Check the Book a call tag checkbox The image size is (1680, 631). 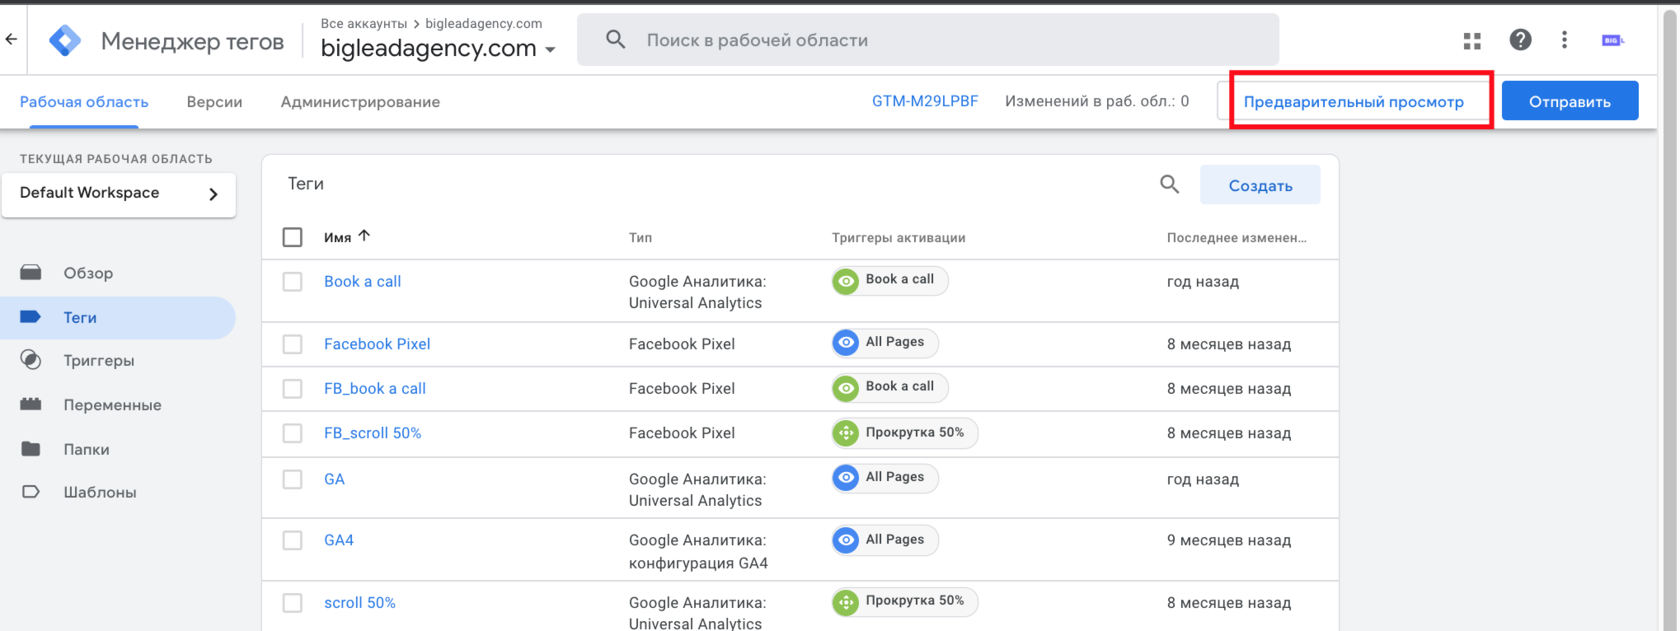292,282
